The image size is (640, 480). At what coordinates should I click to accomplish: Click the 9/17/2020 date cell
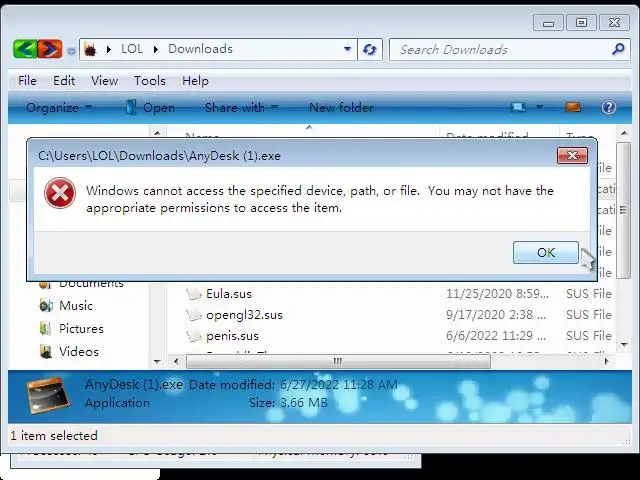pos(496,315)
